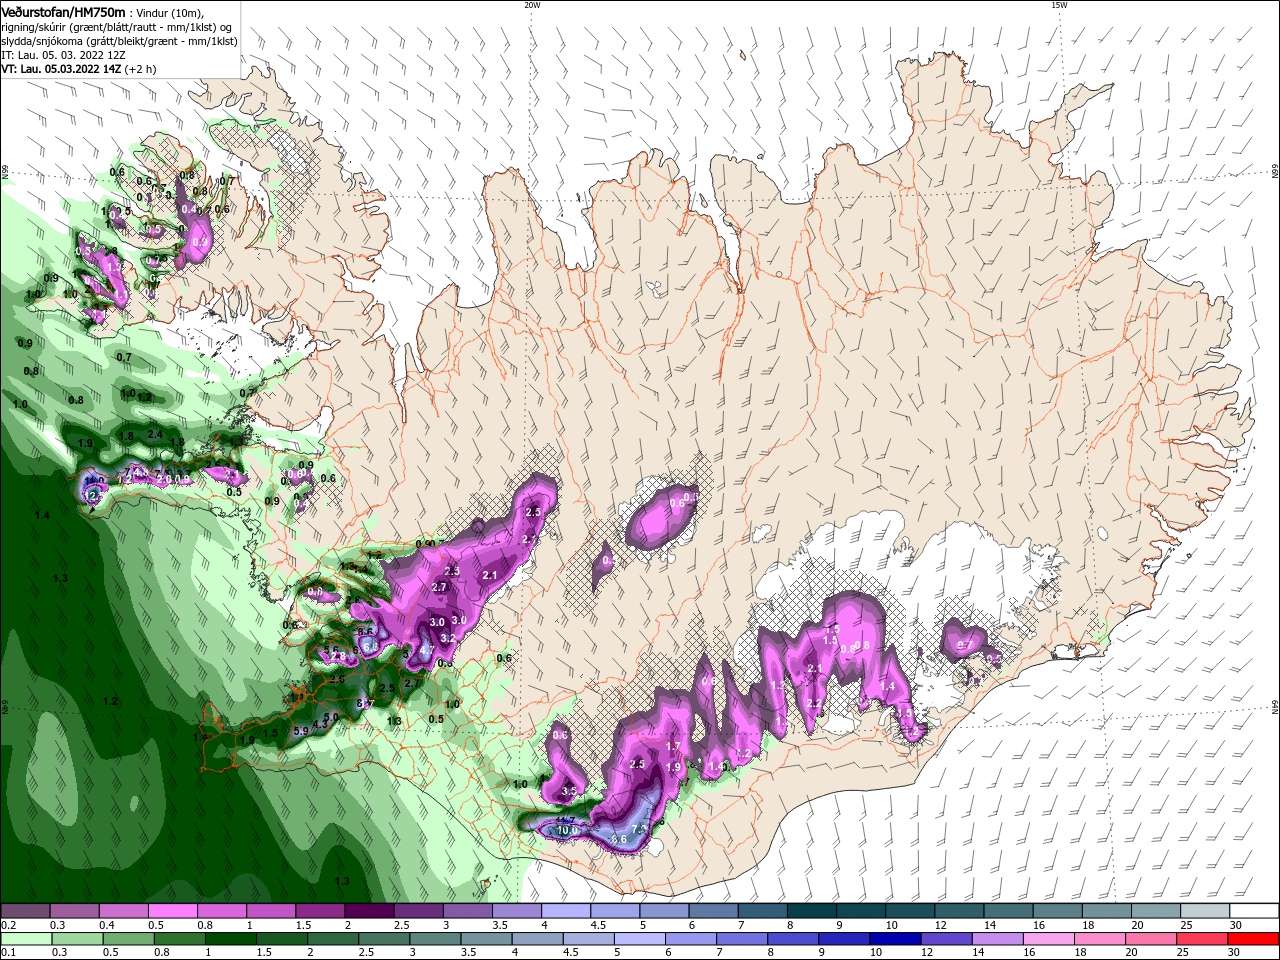Pick the pale pink swatch at 16 in bottom legend
The width and height of the screenshot is (1280, 960).
[x=1048, y=939]
